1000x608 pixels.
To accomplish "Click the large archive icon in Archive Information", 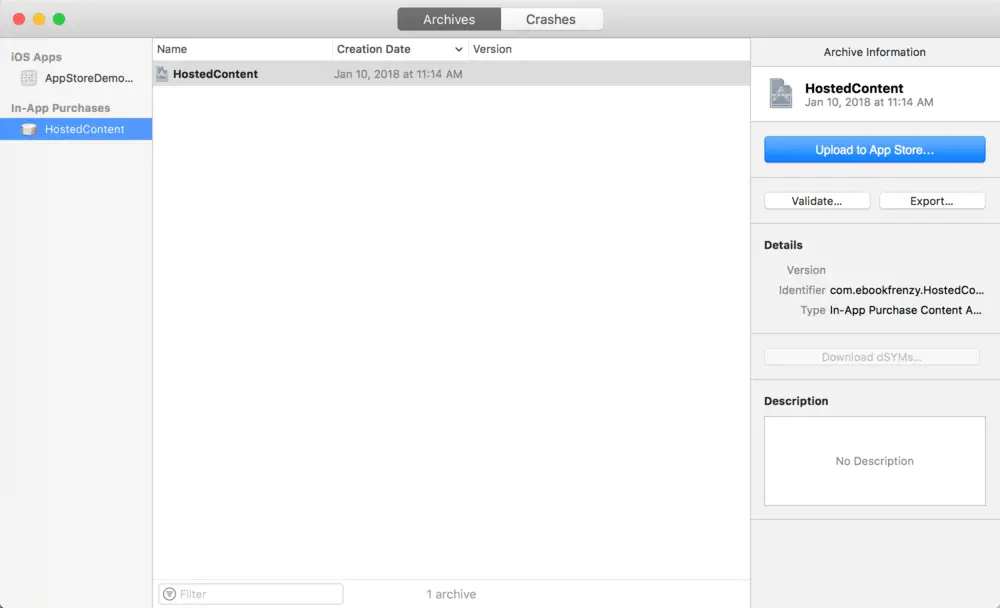I will click(x=781, y=94).
